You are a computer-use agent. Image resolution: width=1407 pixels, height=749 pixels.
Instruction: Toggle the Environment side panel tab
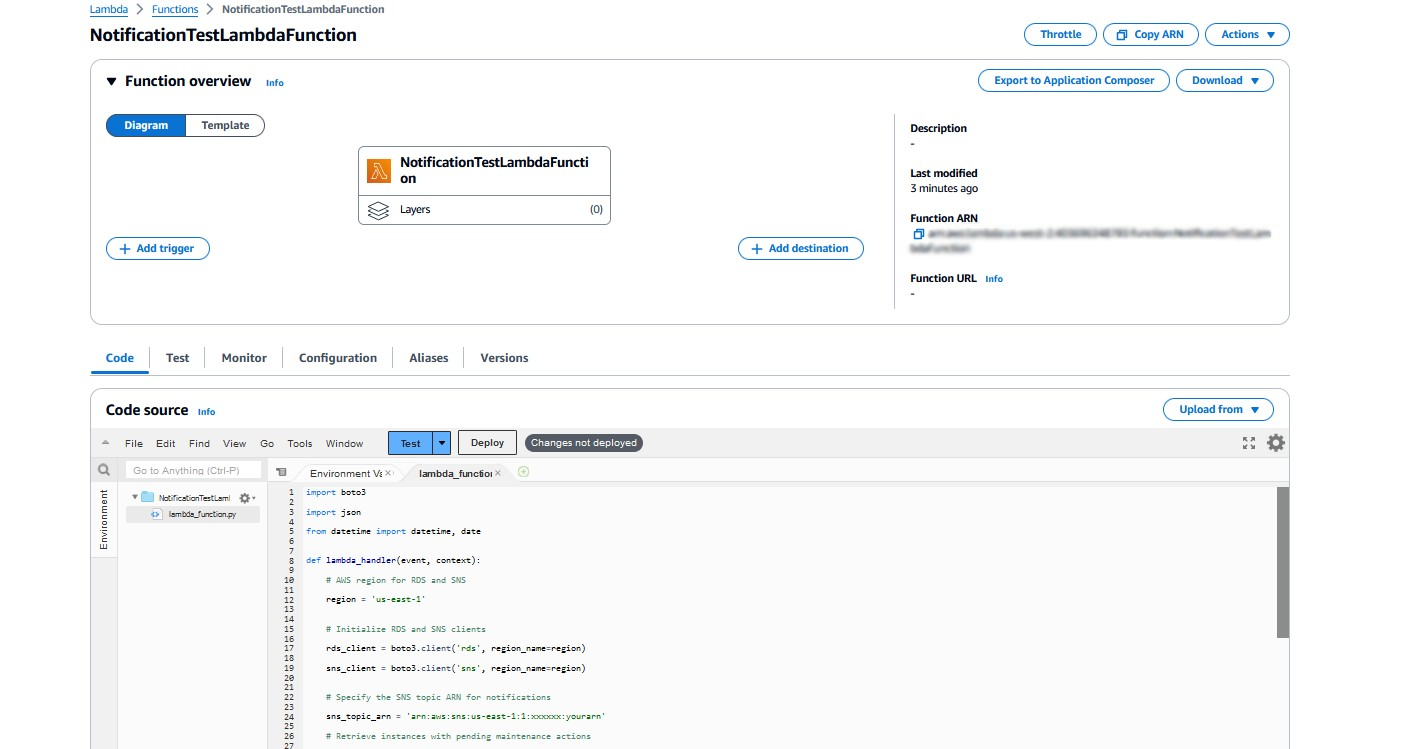[104, 520]
